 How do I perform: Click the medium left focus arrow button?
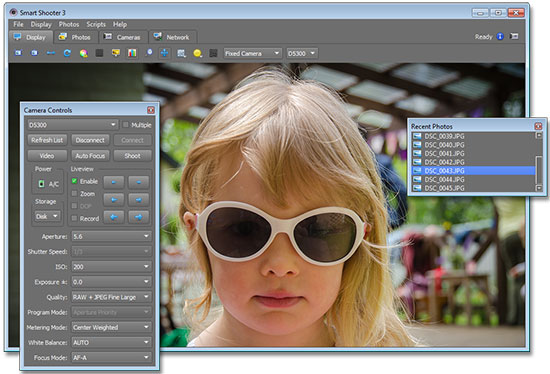pyautogui.click(x=114, y=200)
